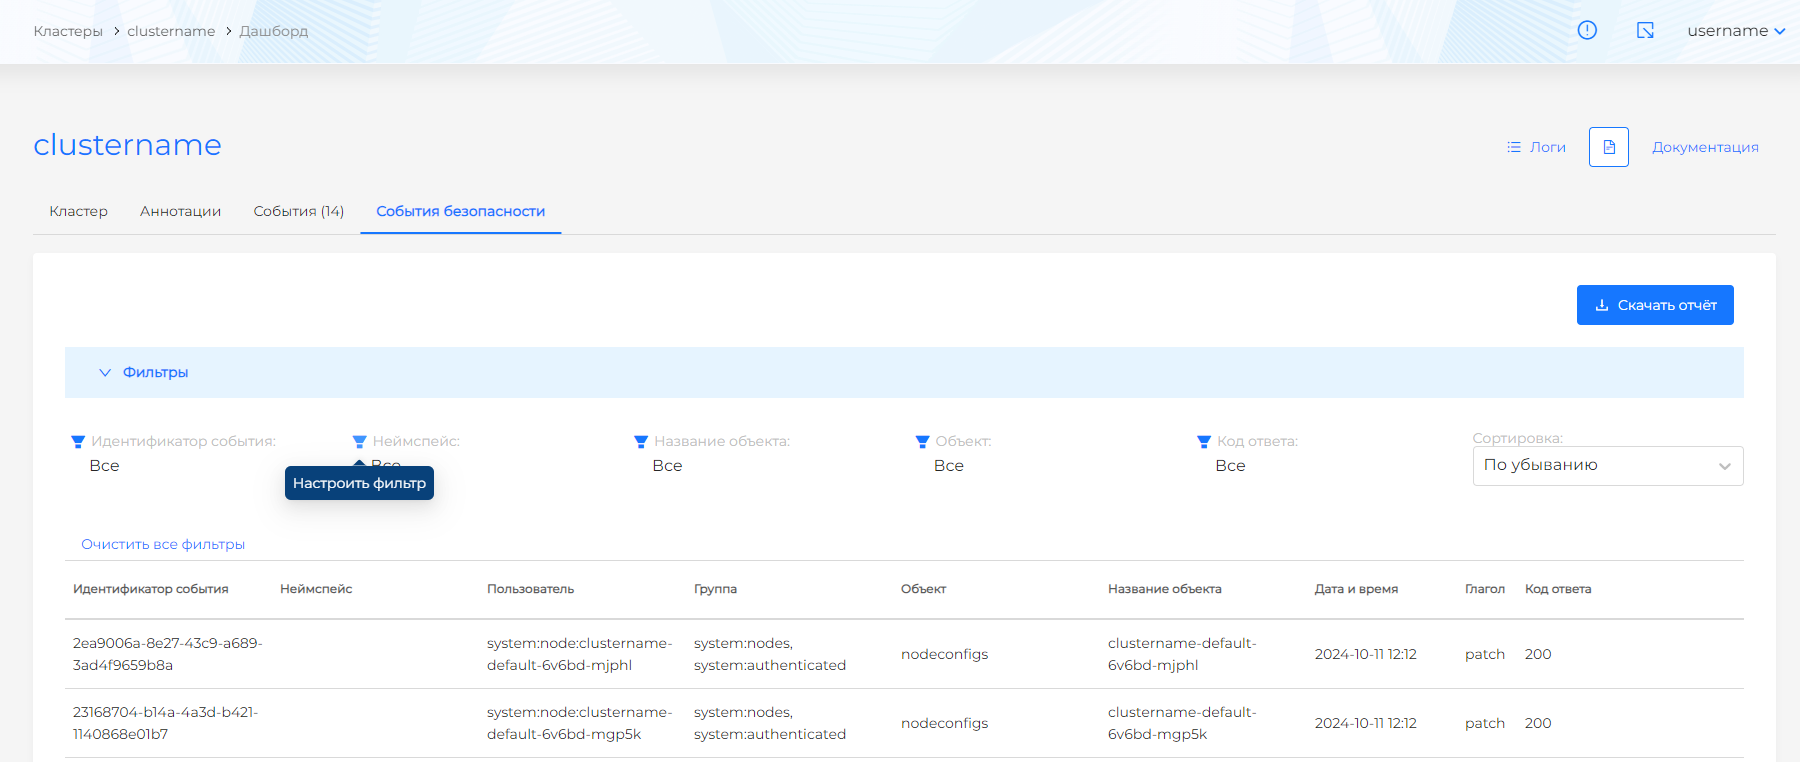Open the Логи link

[1537, 147]
